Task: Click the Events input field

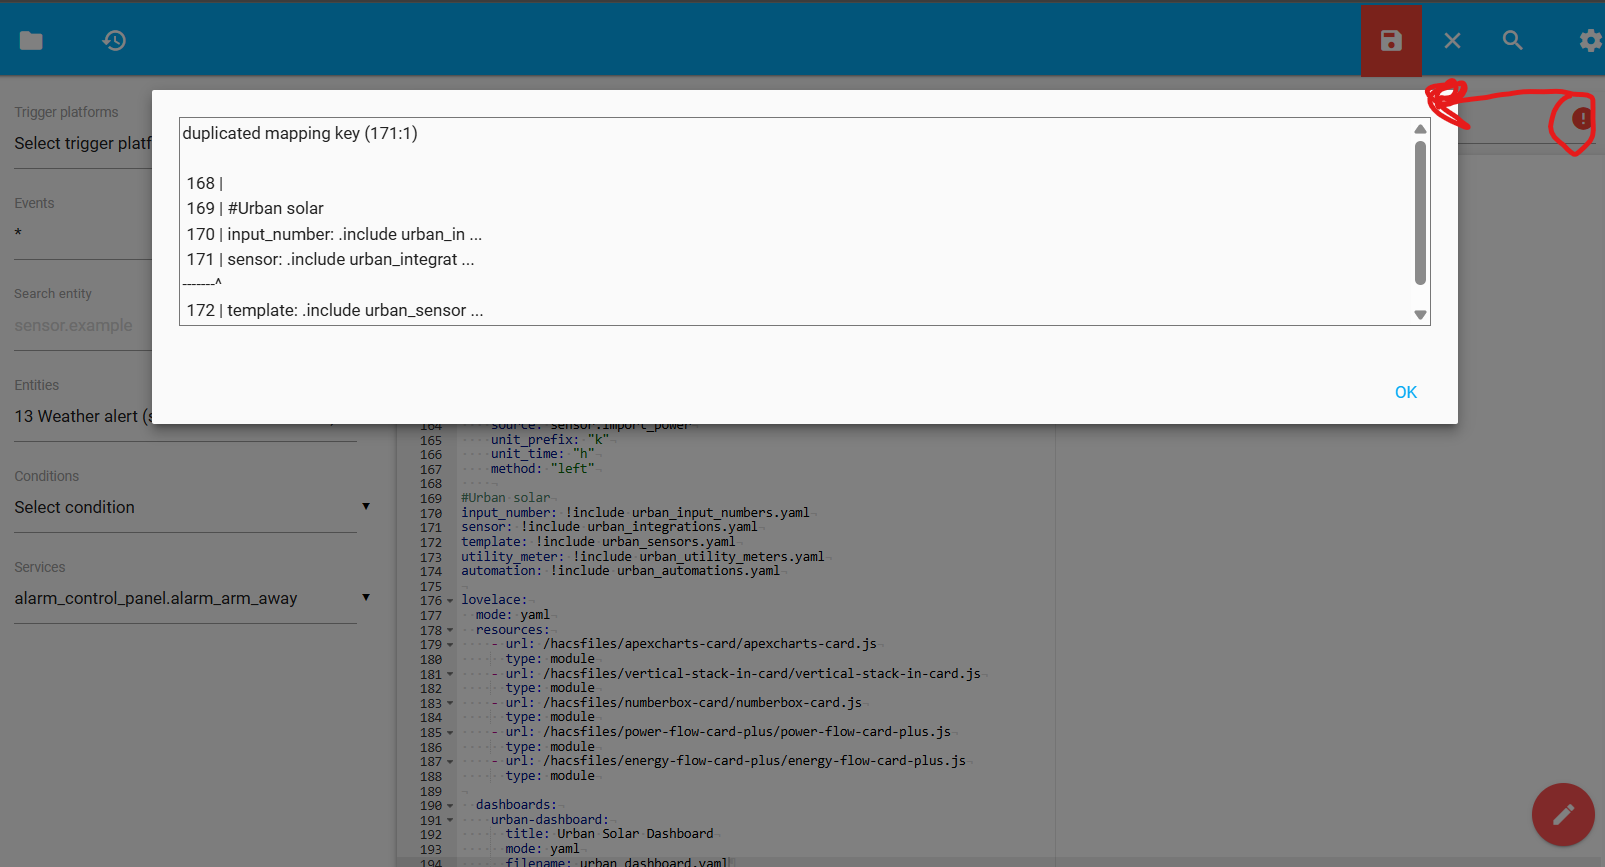Action: (82, 234)
